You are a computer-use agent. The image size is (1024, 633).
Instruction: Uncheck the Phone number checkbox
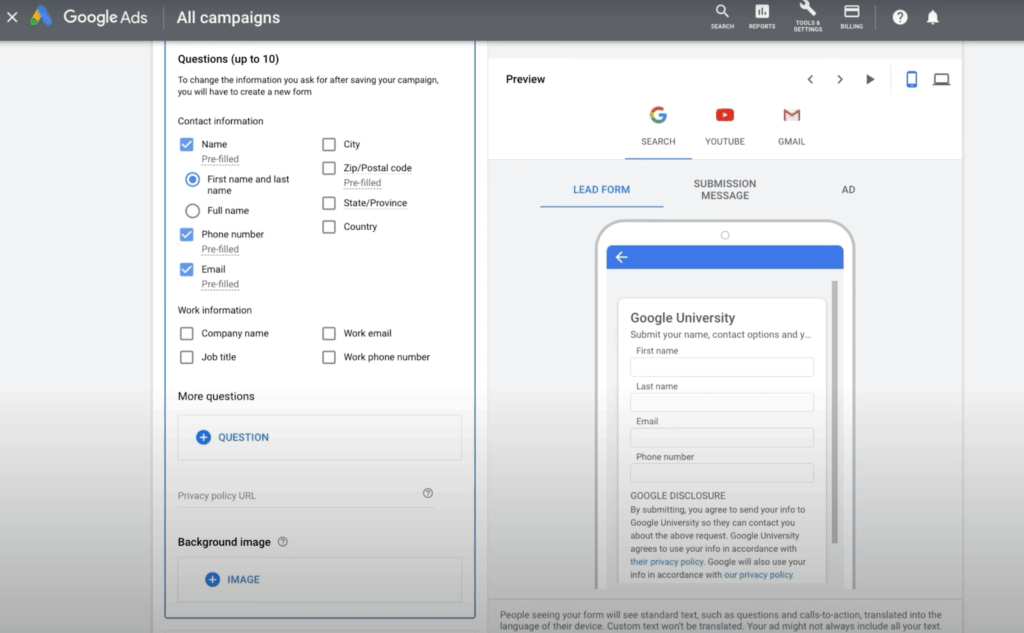[x=187, y=235]
